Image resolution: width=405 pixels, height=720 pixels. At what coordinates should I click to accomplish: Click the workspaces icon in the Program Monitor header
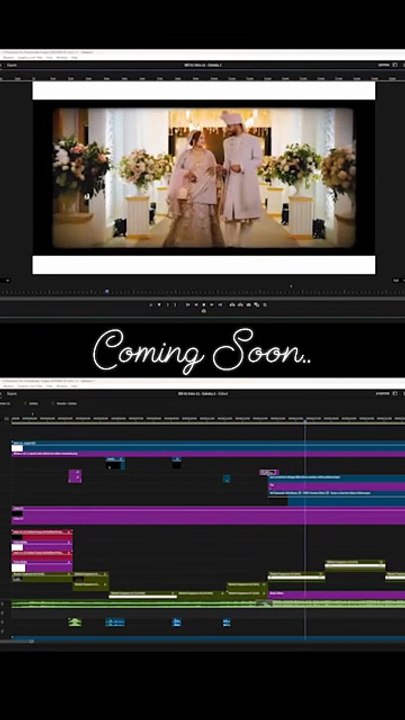point(394,65)
